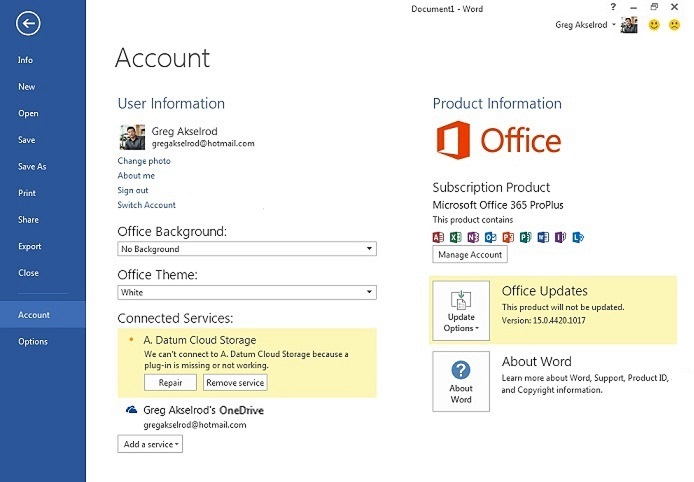Open Options from the sidebar
The width and height of the screenshot is (694, 482).
point(33,341)
